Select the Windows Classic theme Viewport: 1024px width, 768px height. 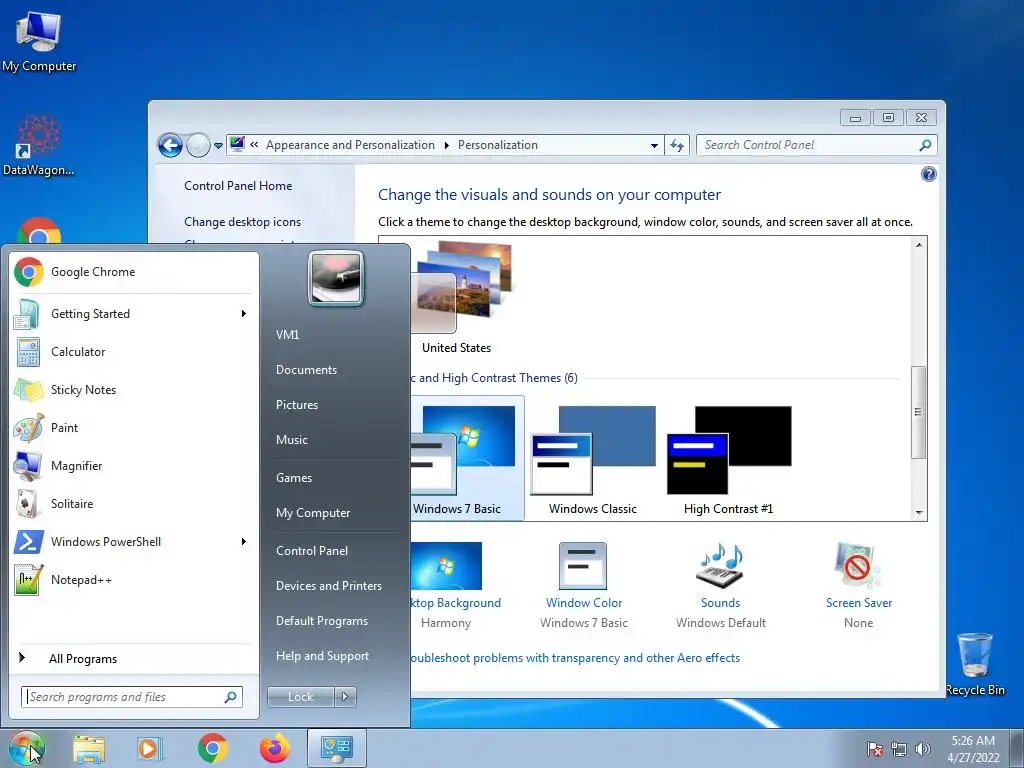tap(592, 459)
